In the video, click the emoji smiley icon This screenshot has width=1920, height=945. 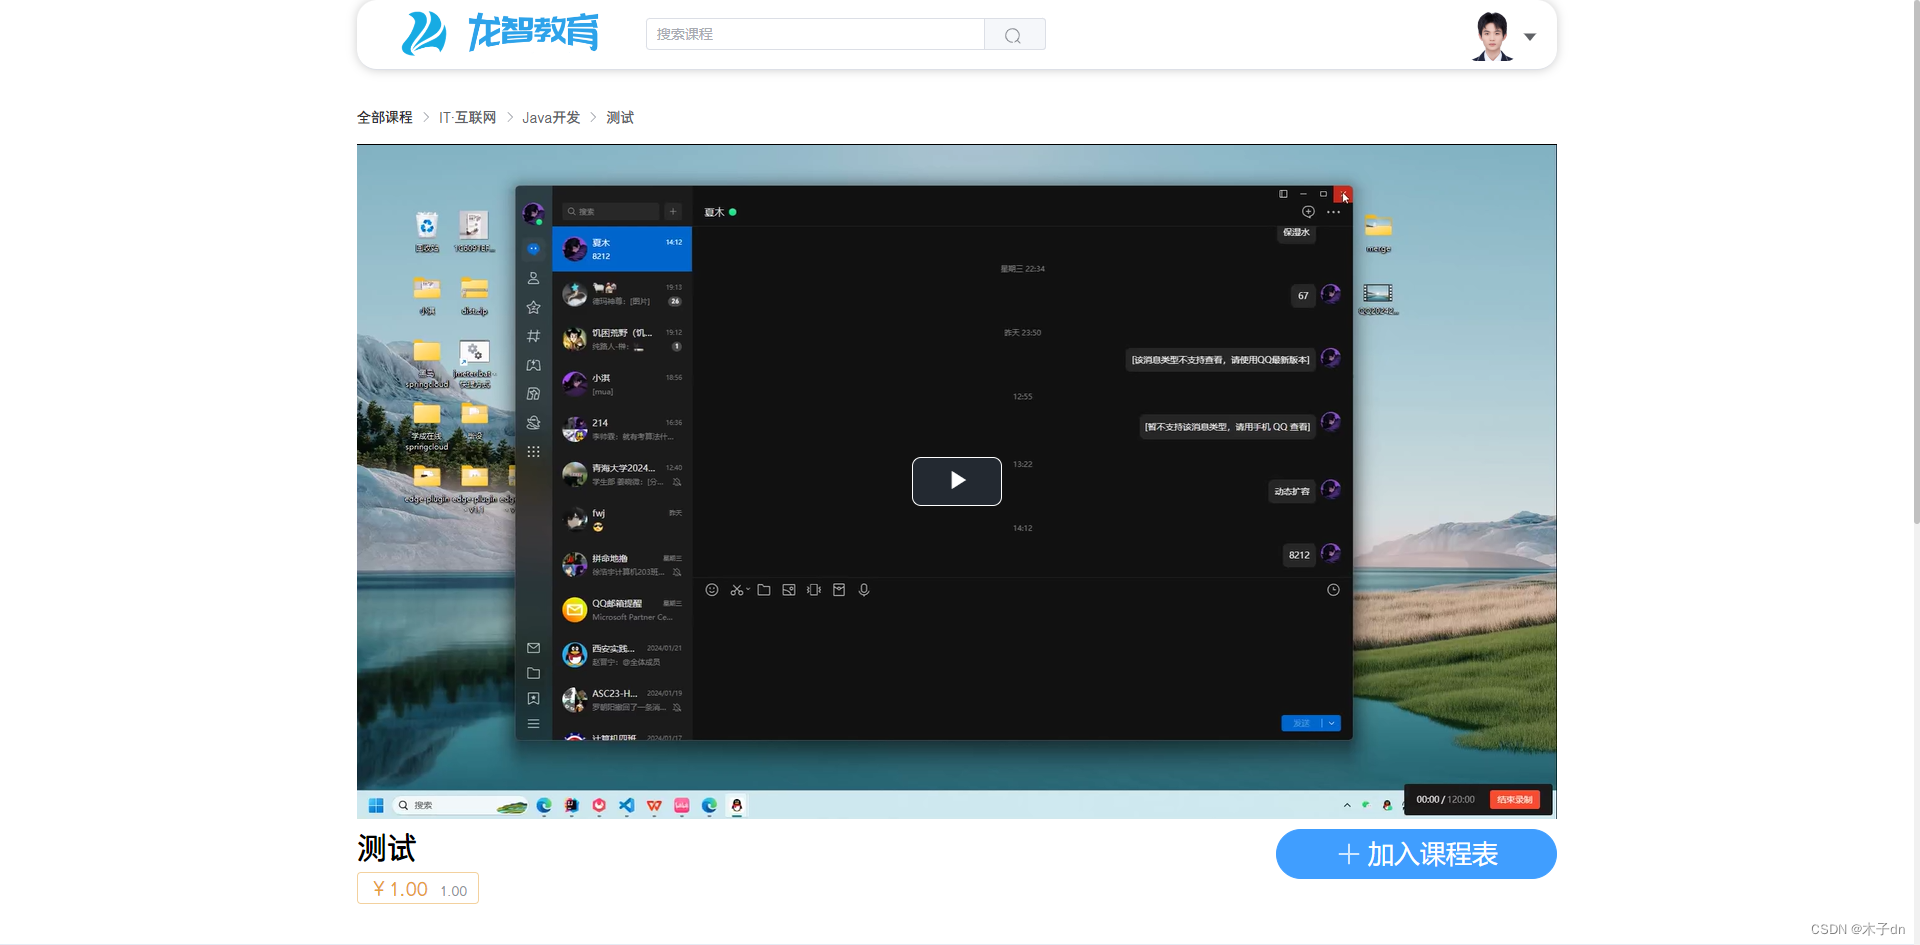coord(712,590)
